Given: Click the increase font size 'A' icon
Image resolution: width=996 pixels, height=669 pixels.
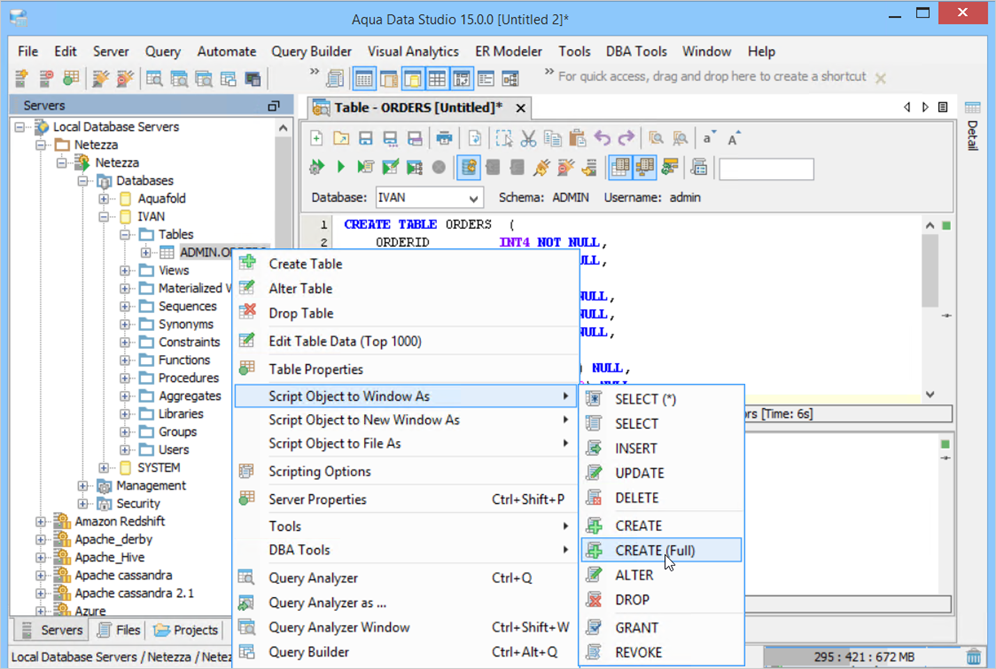Looking at the screenshot, I should pos(733,138).
